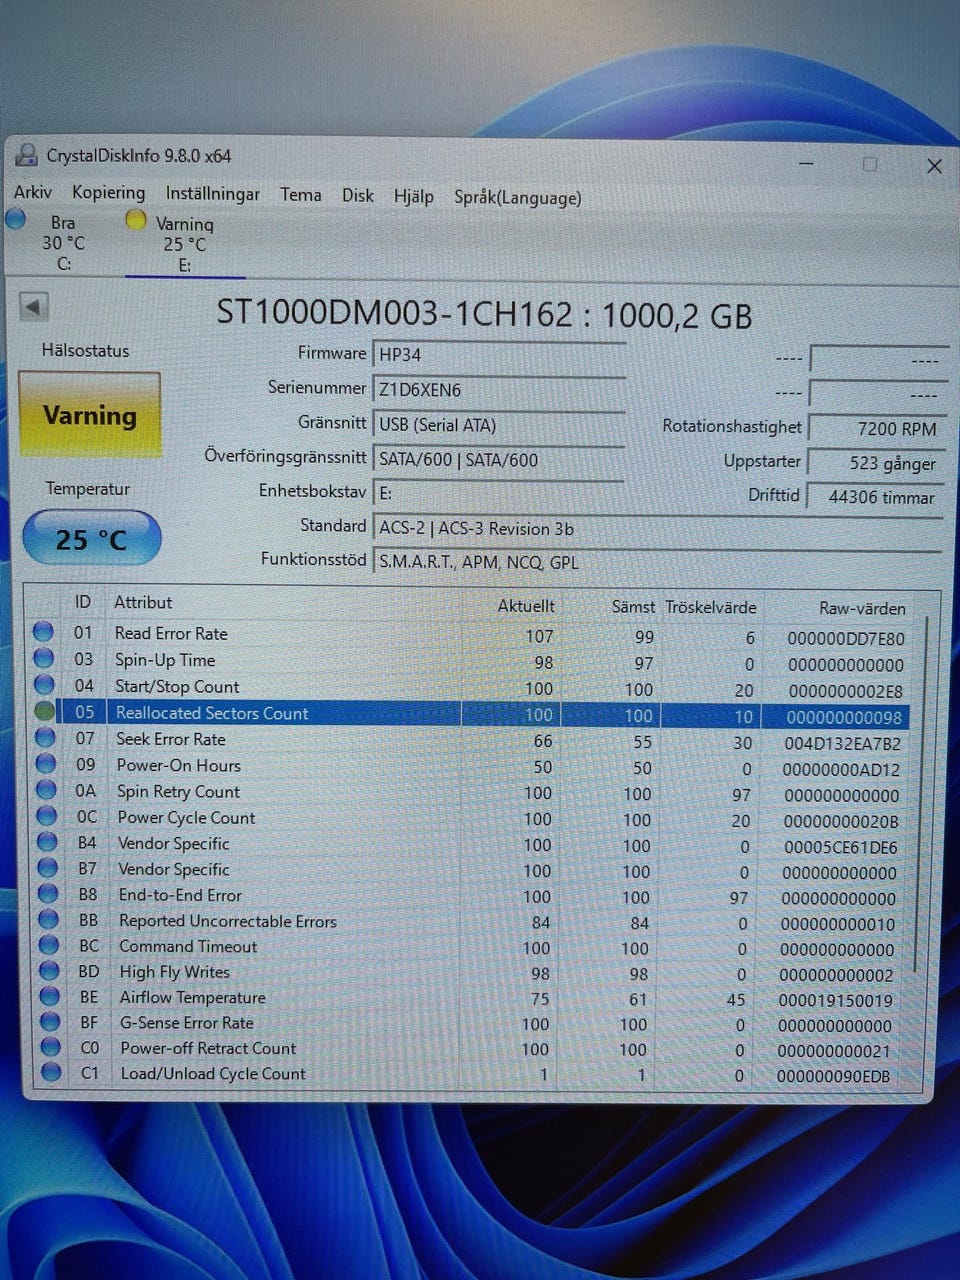
Task: Click the Firmware field HP34
Action: pyautogui.click(x=499, y=355)
